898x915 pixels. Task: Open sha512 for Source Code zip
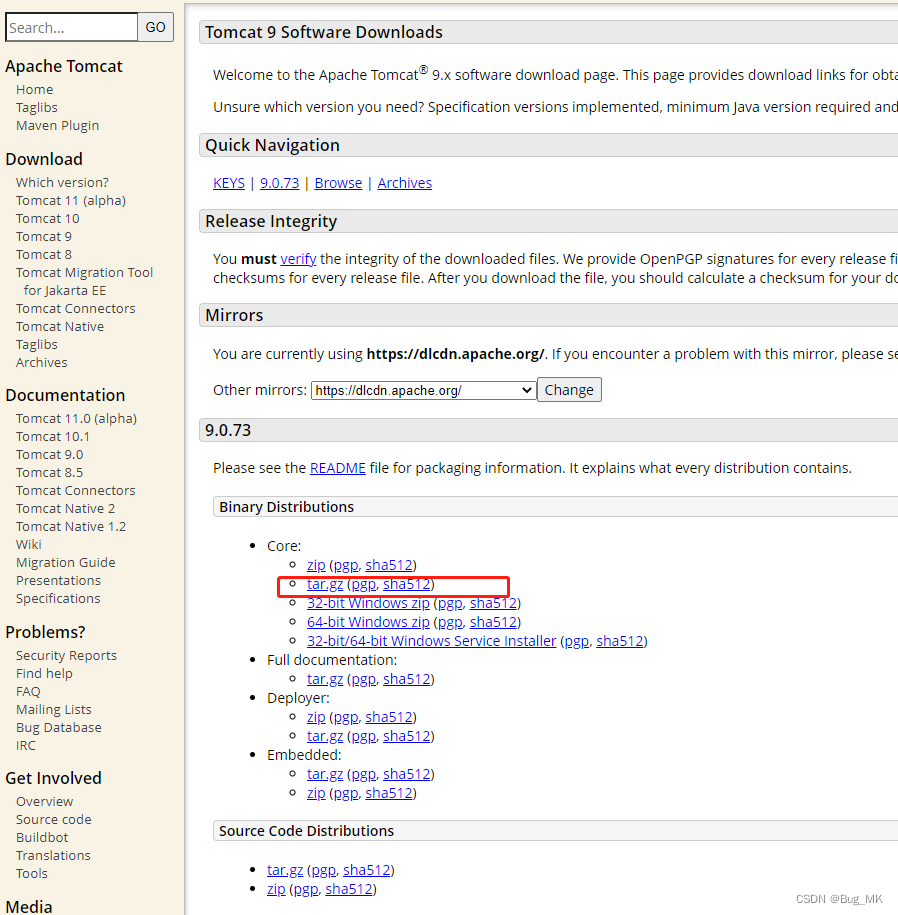(x=349, y=889)
